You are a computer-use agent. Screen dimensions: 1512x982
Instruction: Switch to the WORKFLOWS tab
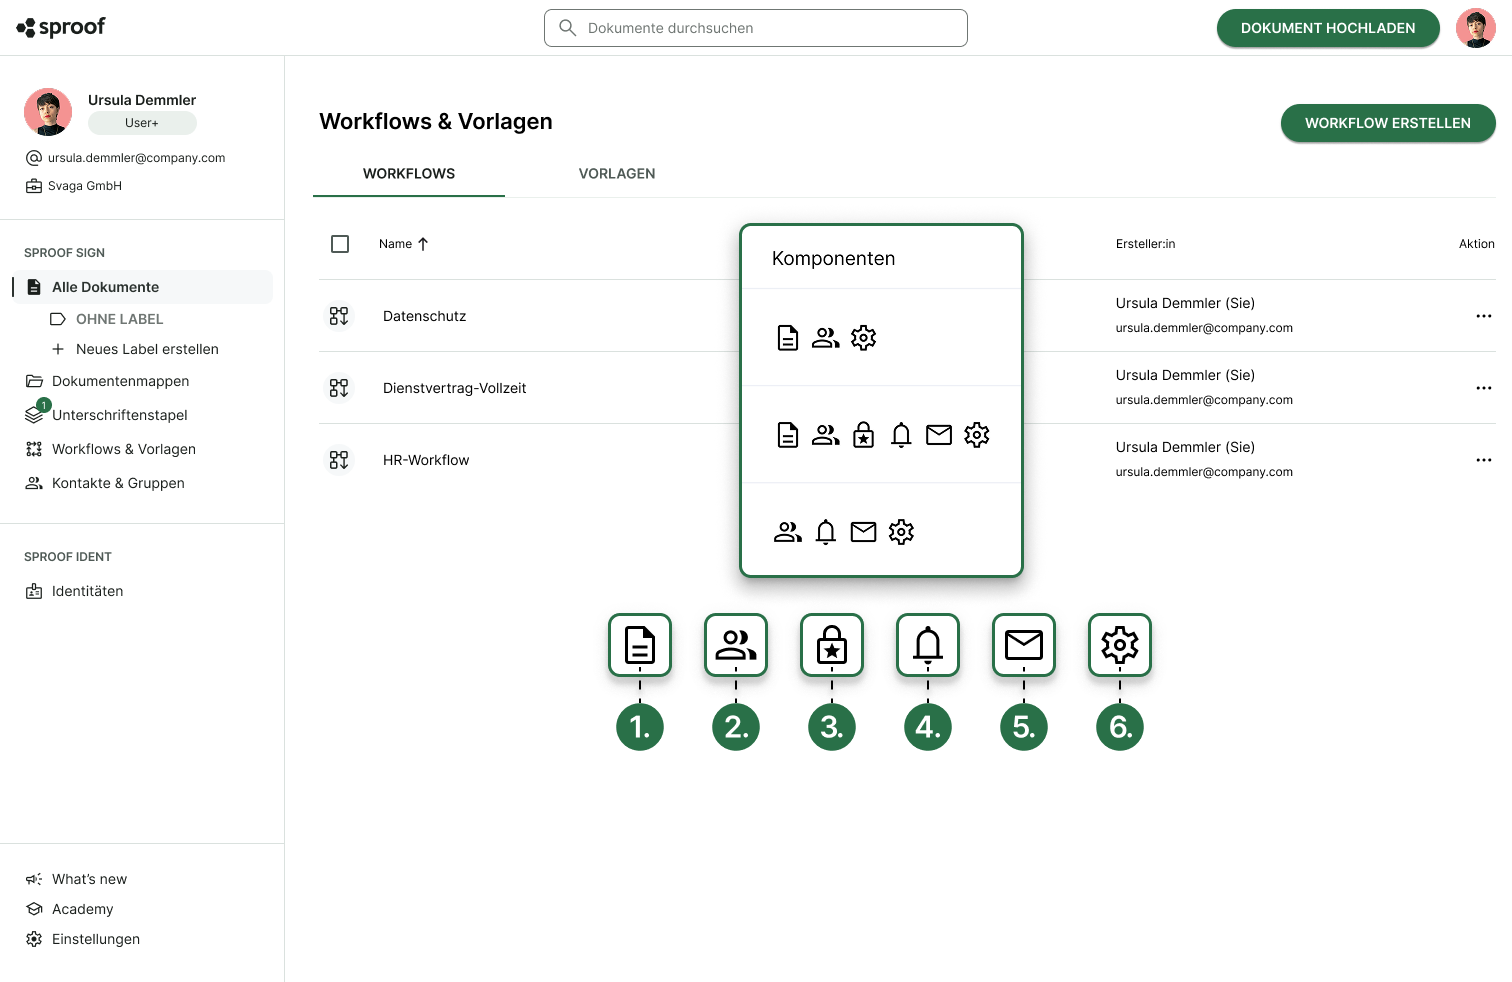pyautogui.click(x=409, y=174)
